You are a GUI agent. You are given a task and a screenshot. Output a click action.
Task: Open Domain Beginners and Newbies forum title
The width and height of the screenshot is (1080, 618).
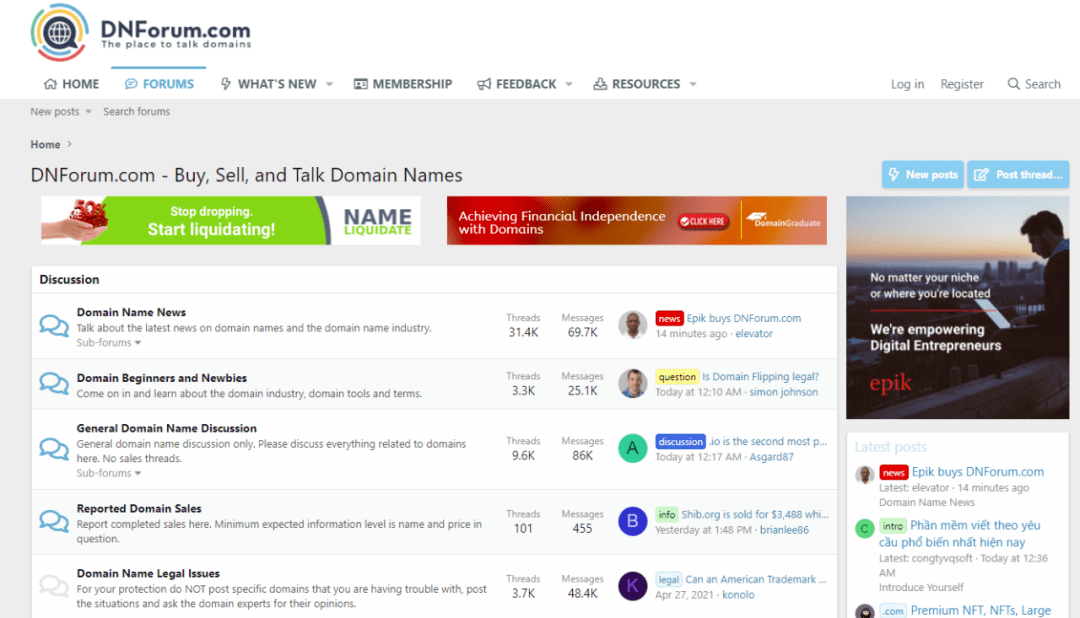coord(161,378)
